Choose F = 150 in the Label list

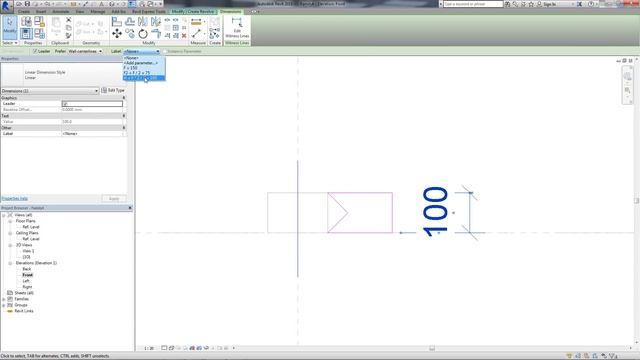point(144,68)
